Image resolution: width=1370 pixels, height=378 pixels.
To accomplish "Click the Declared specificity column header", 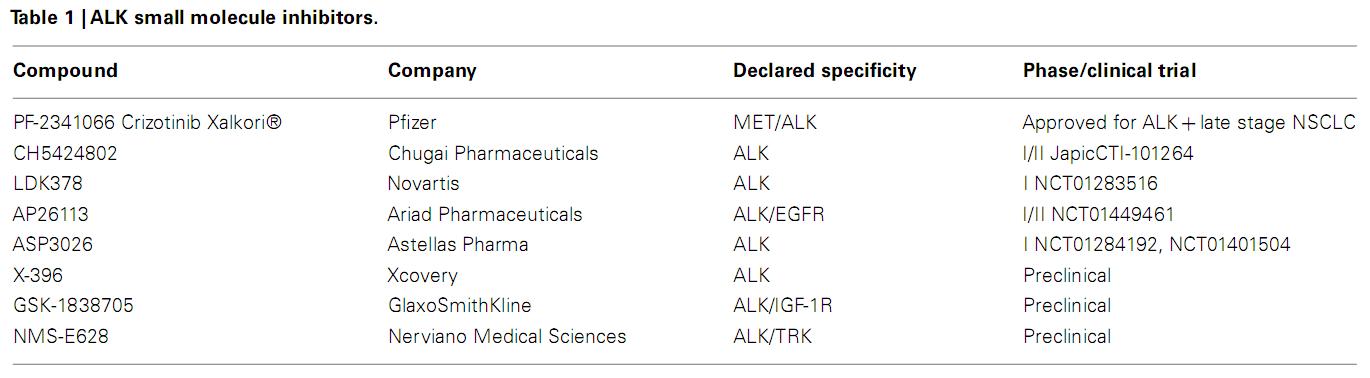I will click(x=824, y=71).
